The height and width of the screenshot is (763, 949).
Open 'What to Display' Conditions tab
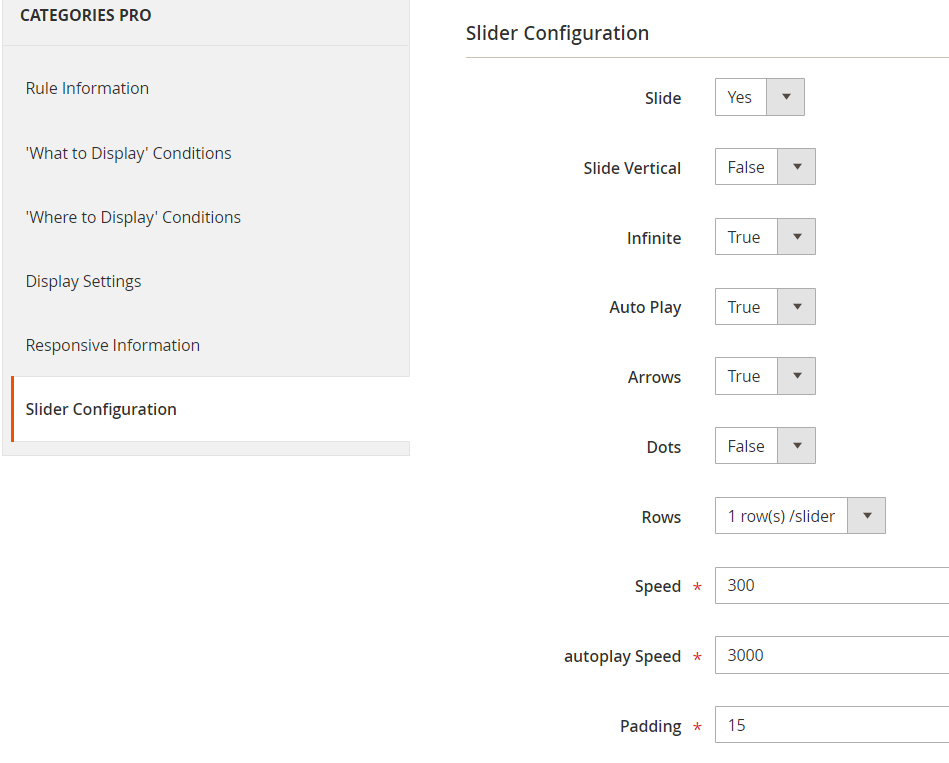tap(128, 153)
